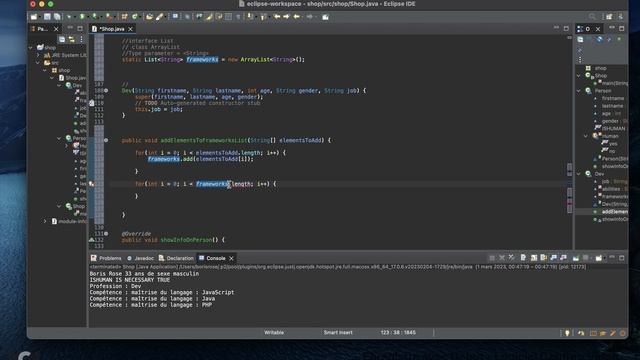Toggle Show Console on Standard Error Change
This screenshot has width=640, height=360.
(563, 258)
